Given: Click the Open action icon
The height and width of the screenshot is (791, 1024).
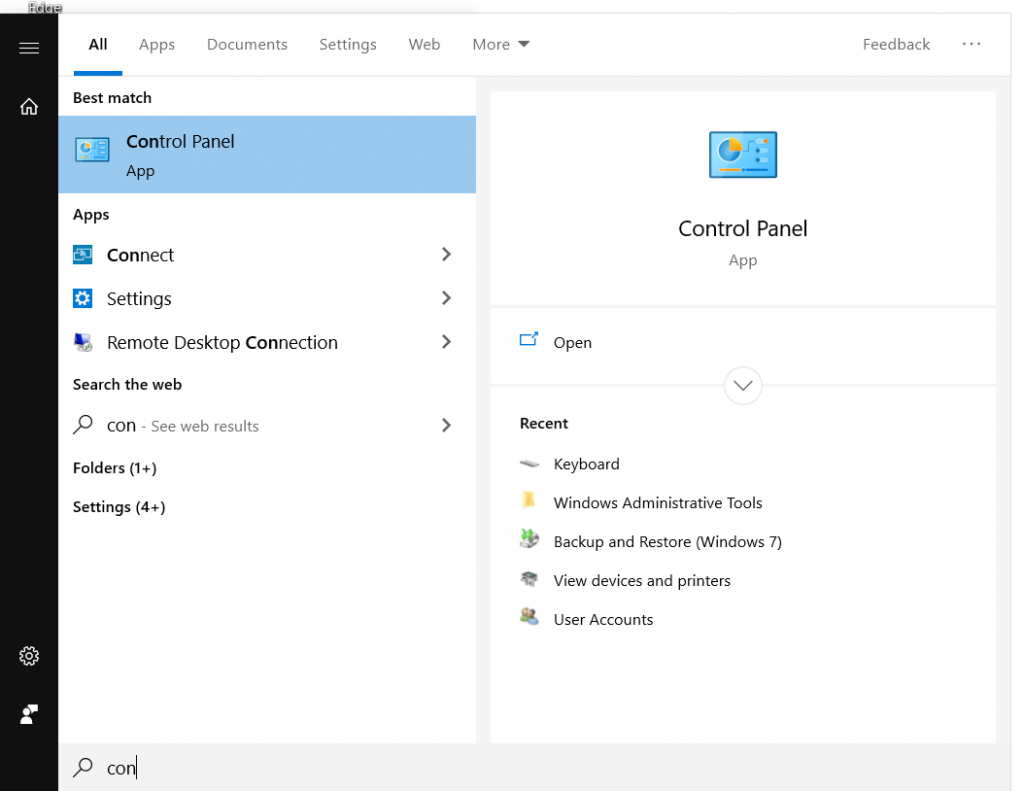Looking at the screenshot, I should click(528, 339).
